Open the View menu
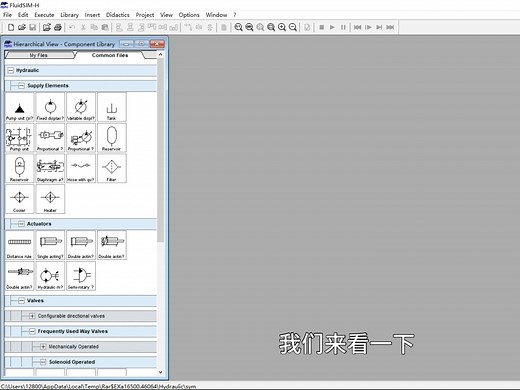The image size is (520, 390). point(166,15)
